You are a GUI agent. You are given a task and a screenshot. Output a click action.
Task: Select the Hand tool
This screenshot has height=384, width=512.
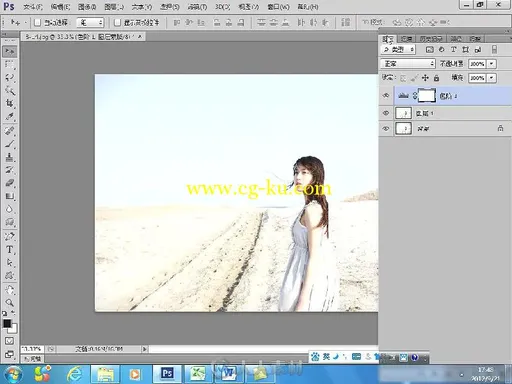tap(10, 290)
